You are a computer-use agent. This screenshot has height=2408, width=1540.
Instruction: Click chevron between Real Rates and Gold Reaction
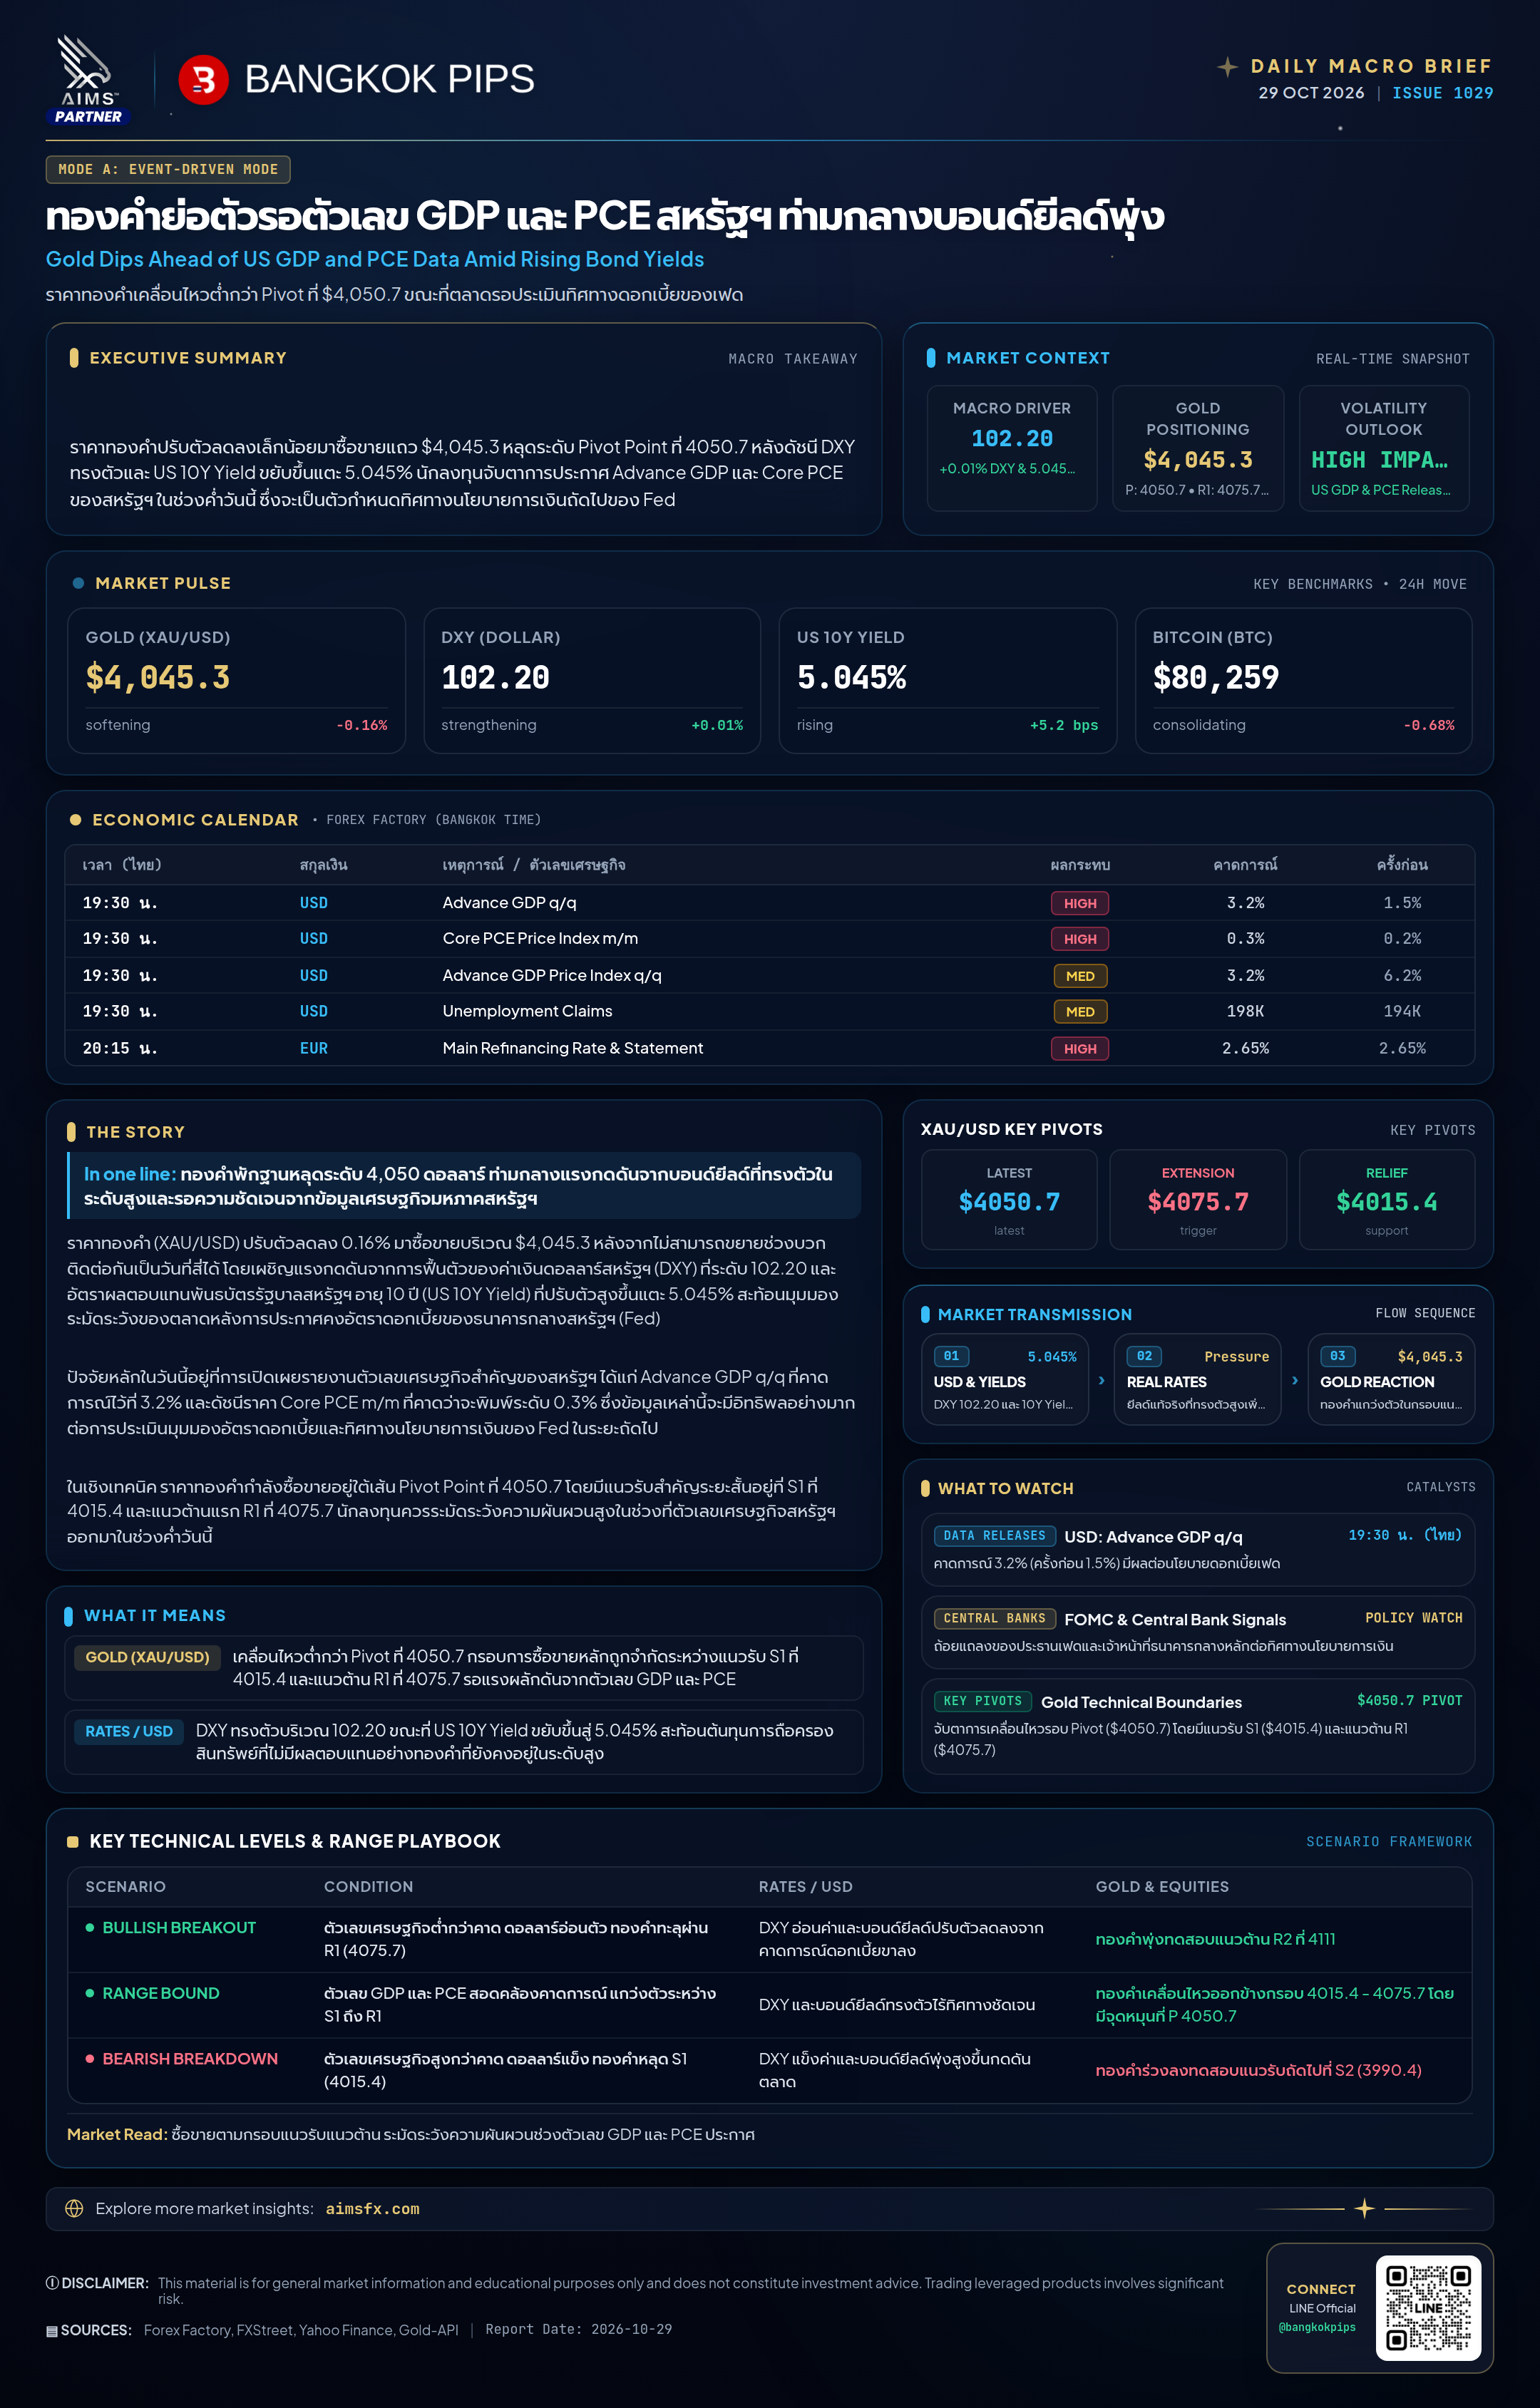click(1294, 1380)
